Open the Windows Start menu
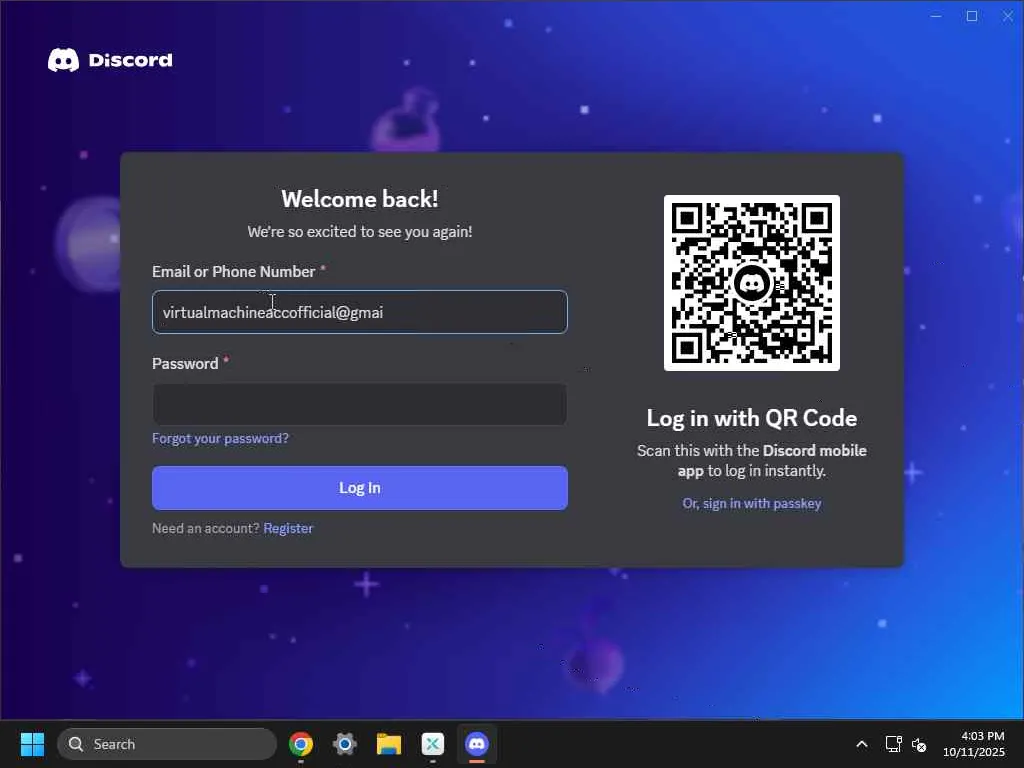 point(32,744)
